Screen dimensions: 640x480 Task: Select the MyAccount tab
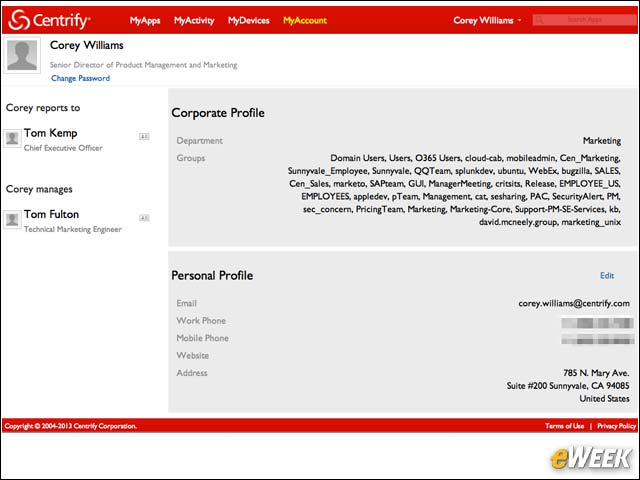(305, 20)
